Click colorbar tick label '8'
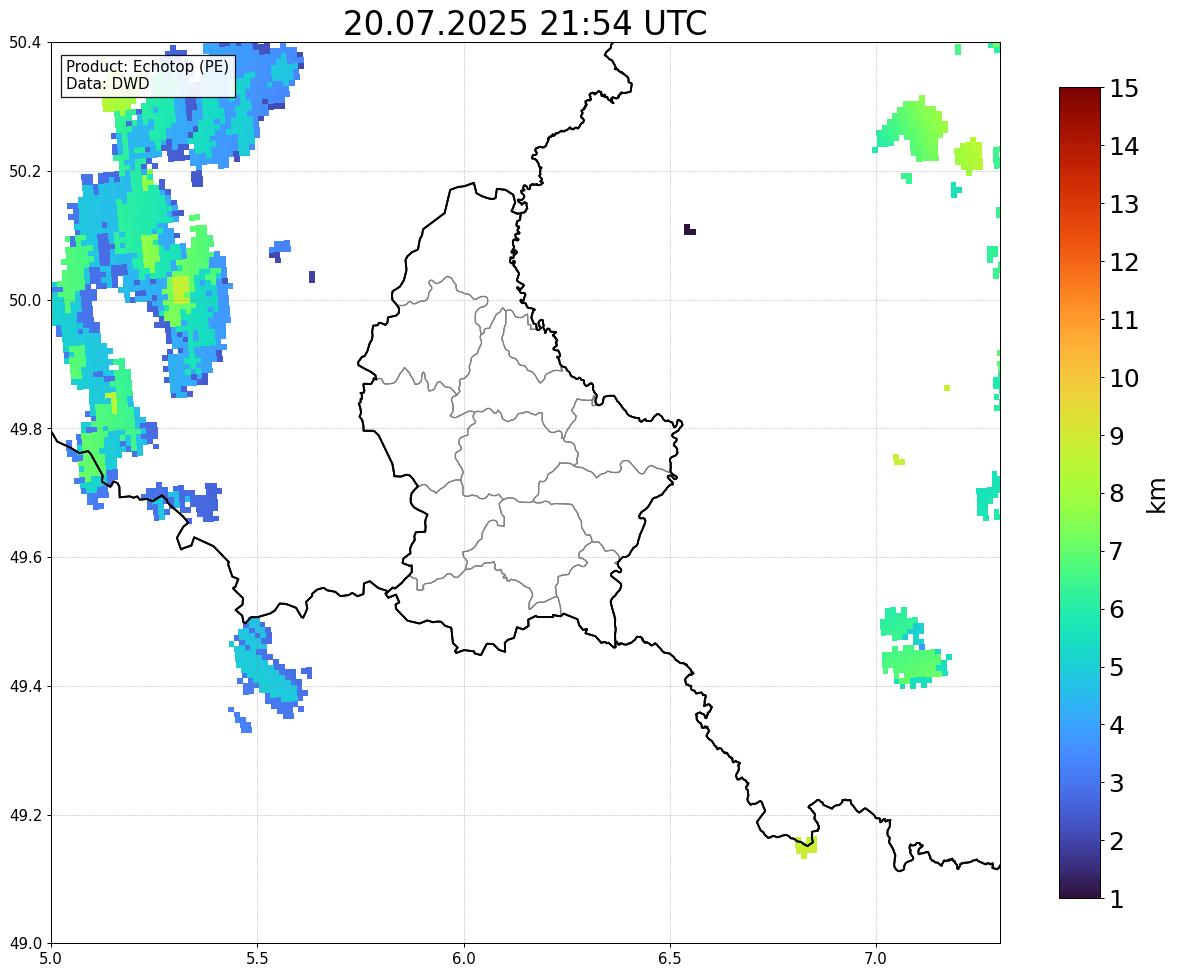This screenshot has width=1178, height=976. coord(1117,494)
